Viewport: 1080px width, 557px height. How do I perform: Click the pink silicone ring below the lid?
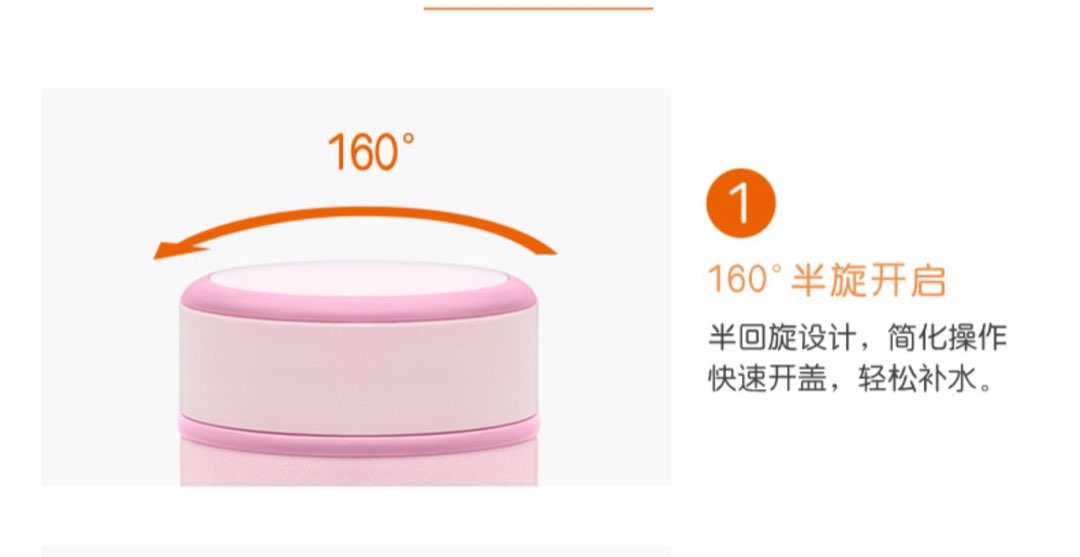359,432
